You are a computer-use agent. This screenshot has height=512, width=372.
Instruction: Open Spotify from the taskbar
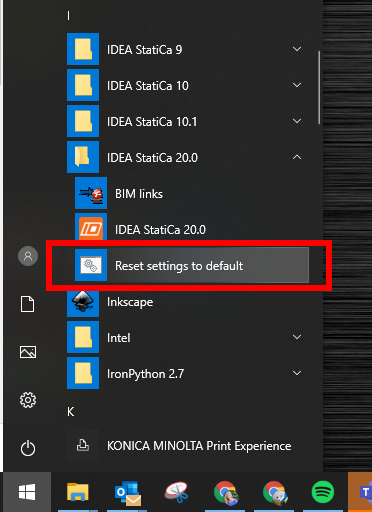click(x=323, y=492)
